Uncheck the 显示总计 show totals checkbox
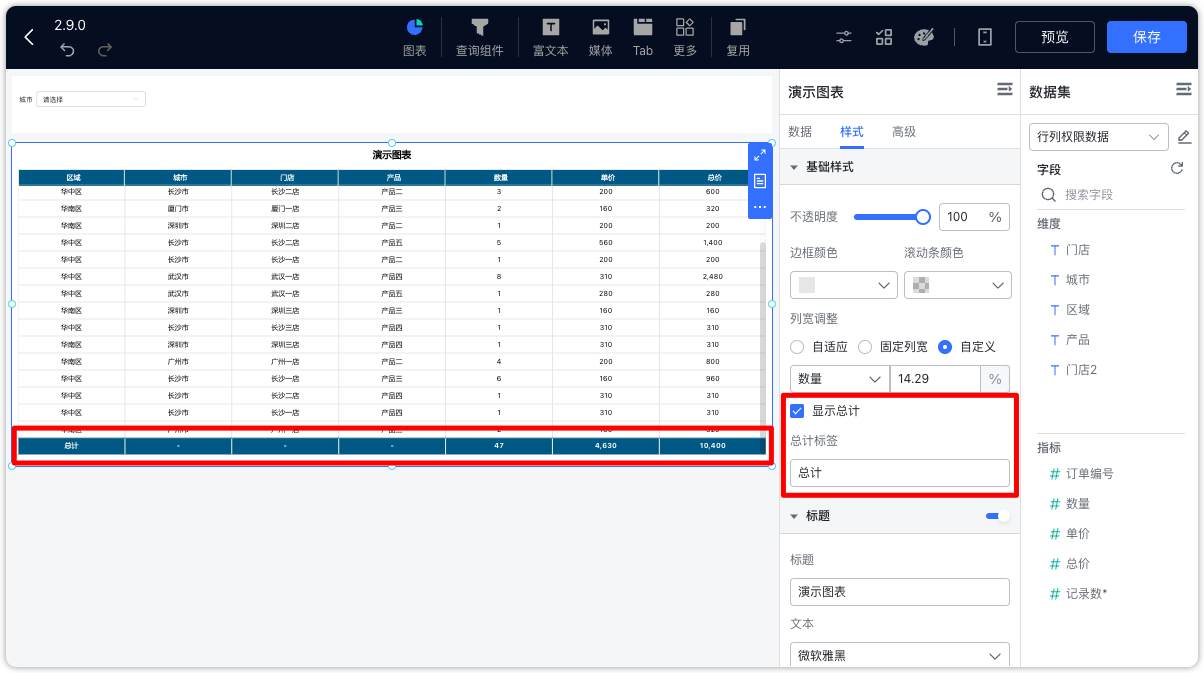Viewport: 1204px width, 673px height. 796,409
